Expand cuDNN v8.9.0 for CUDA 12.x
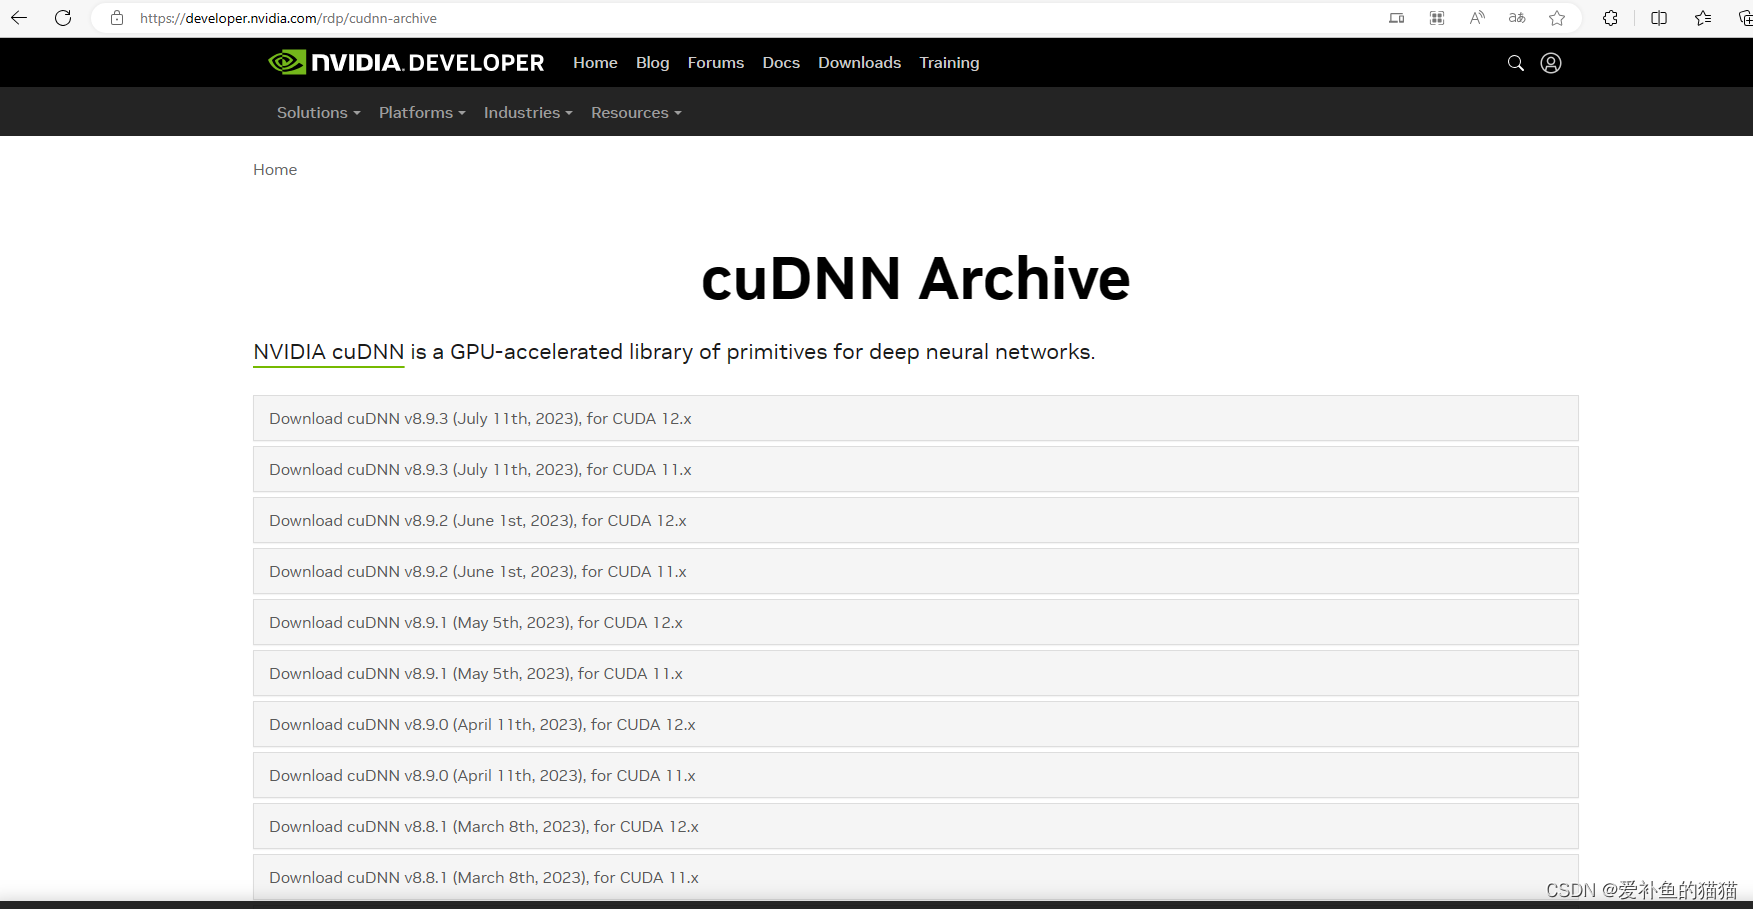Viewport: 1753px width, 909px height. 915,724
